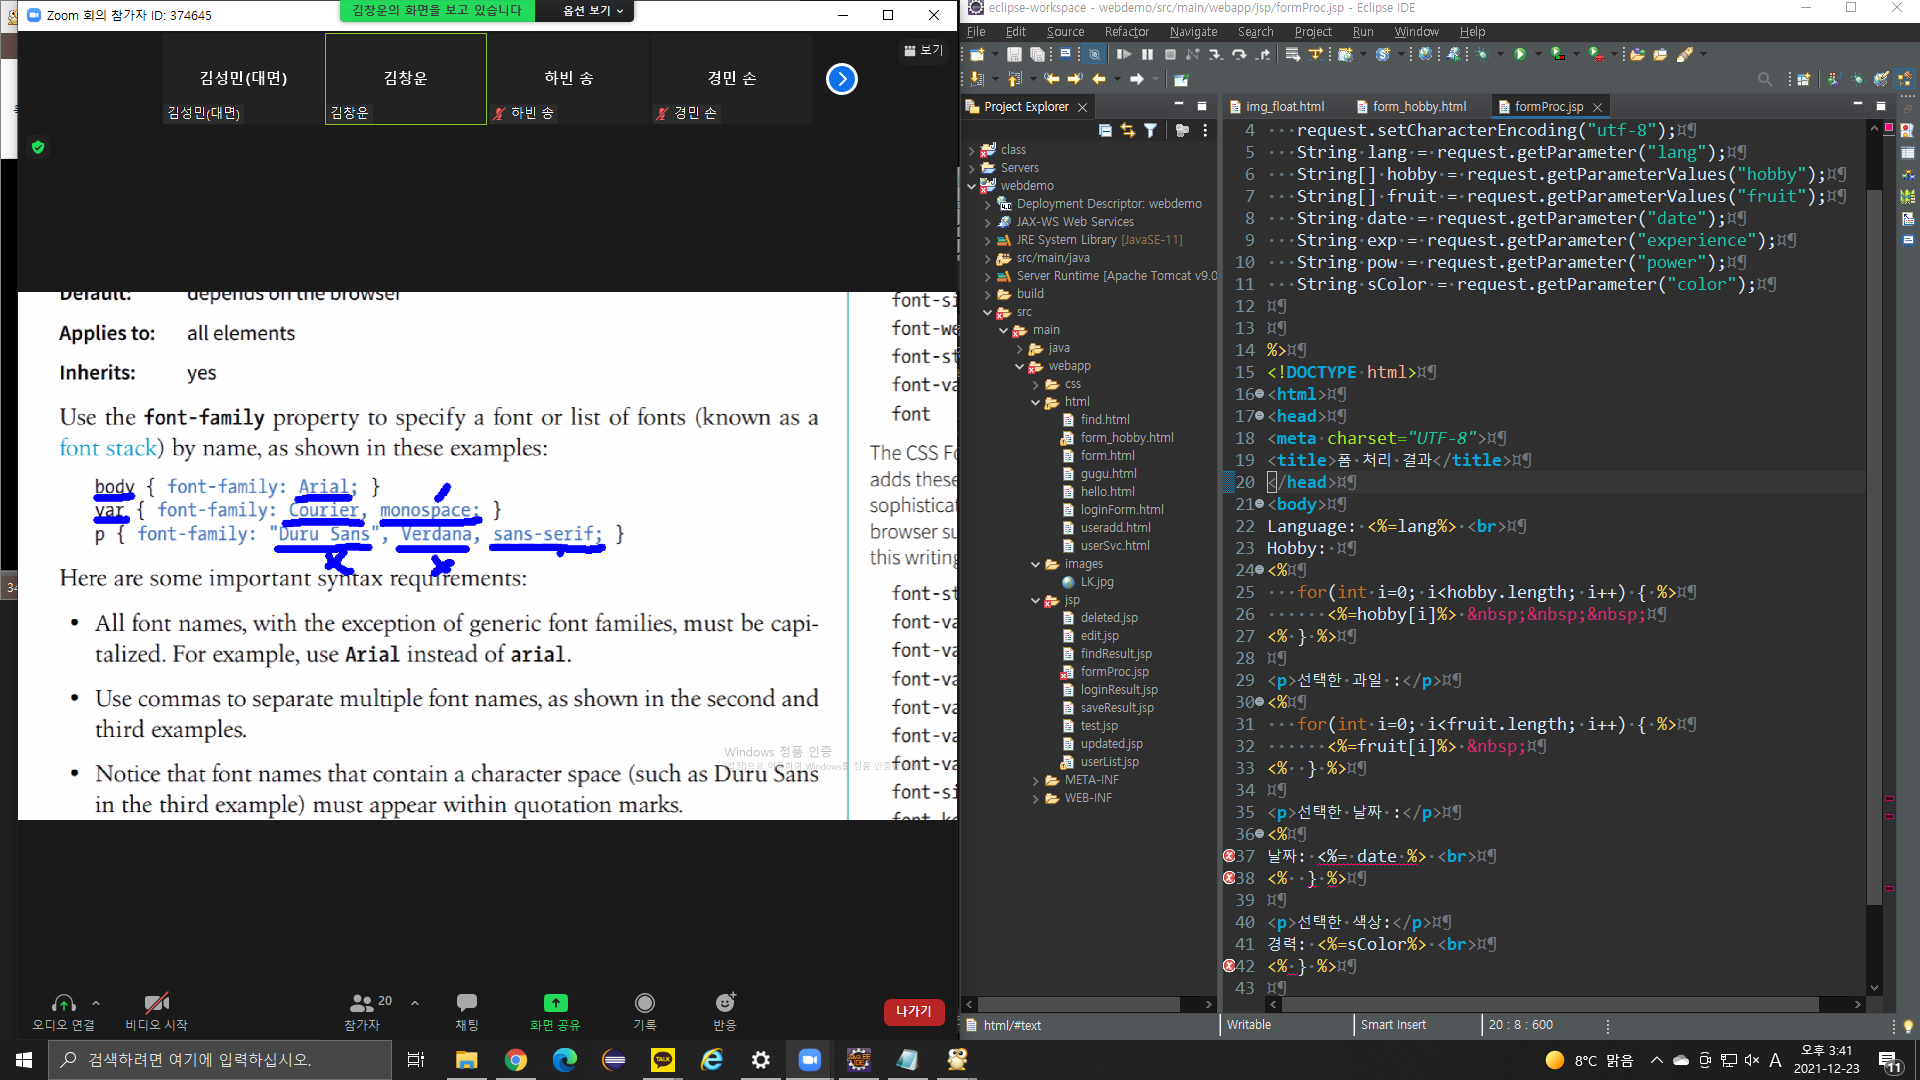Click the green Run button in Eclipse

tap(1520, 54)
